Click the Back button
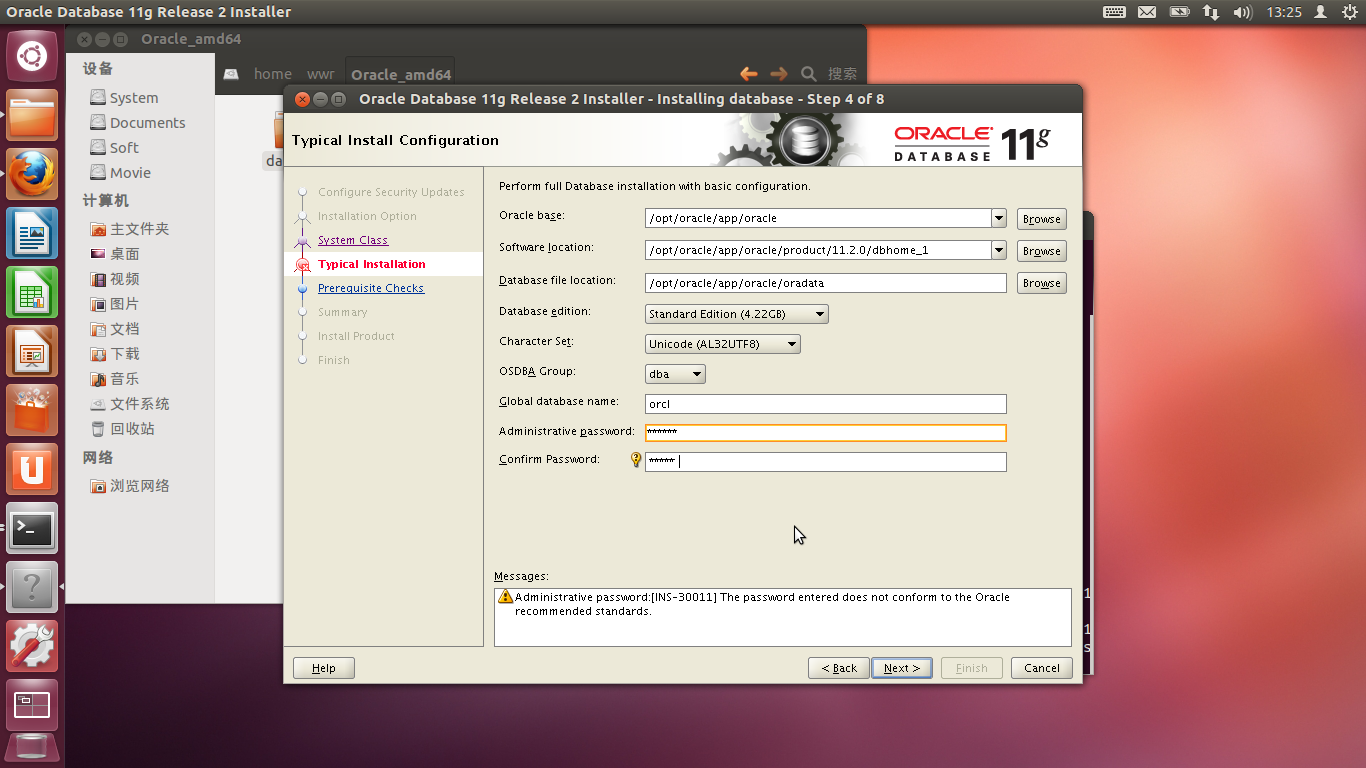The height and width of the screenshot is (768, 1366). point(838,668)
